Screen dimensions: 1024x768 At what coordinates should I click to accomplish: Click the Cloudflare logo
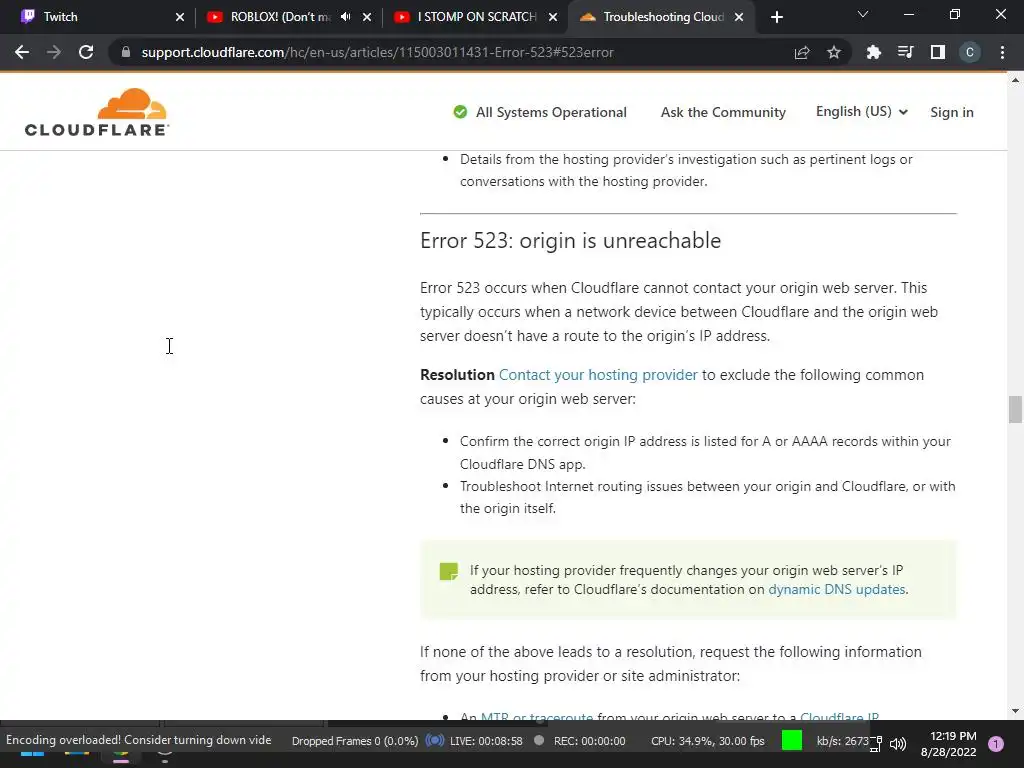coord(97,112)
